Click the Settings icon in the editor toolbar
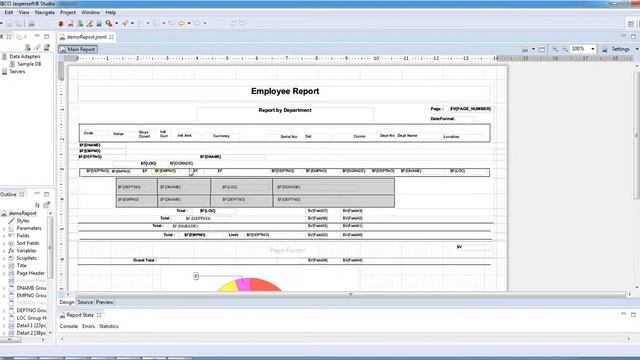640x360 pixels. pyautogui.click(x=604, y=49)
